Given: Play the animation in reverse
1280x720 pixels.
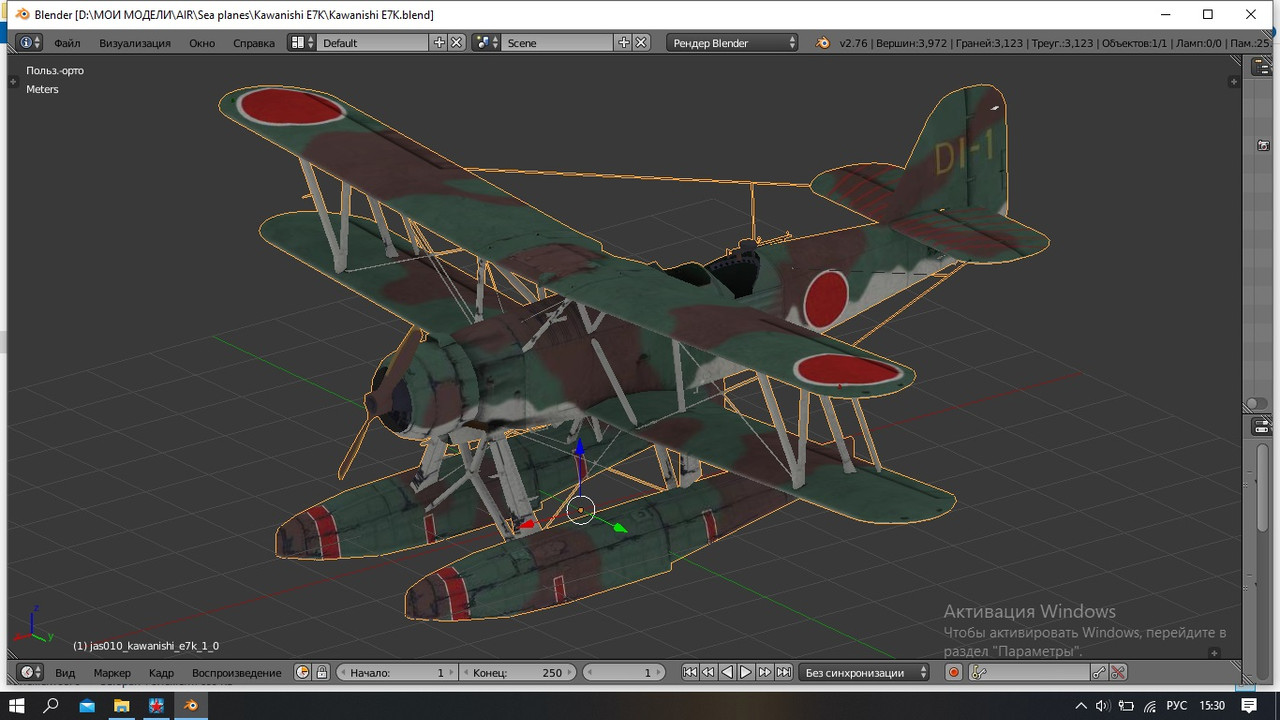Looking at the screenshot, I should point(727,673).
